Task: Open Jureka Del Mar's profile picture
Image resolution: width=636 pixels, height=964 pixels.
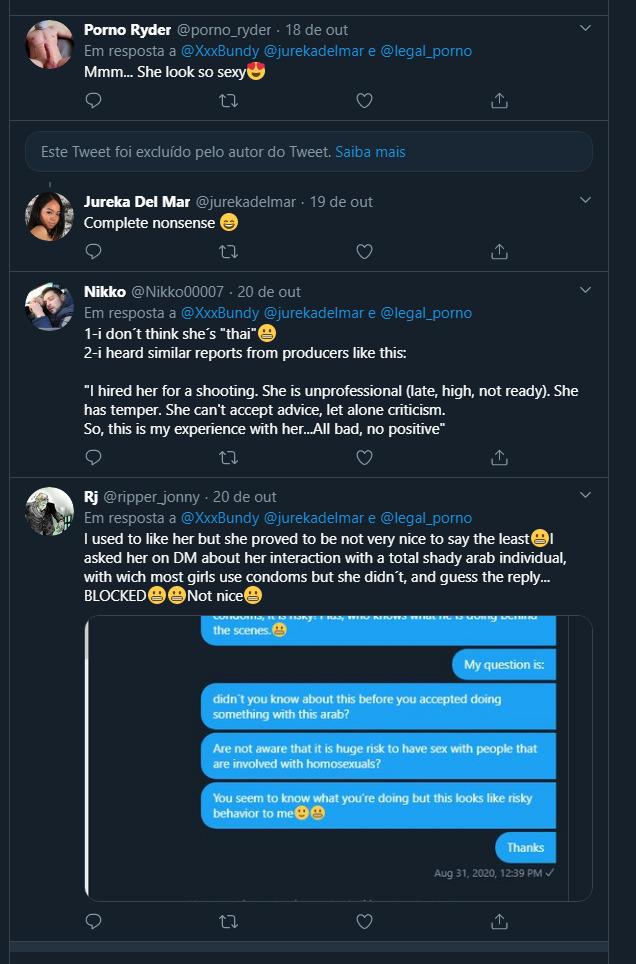Action: 49,216
